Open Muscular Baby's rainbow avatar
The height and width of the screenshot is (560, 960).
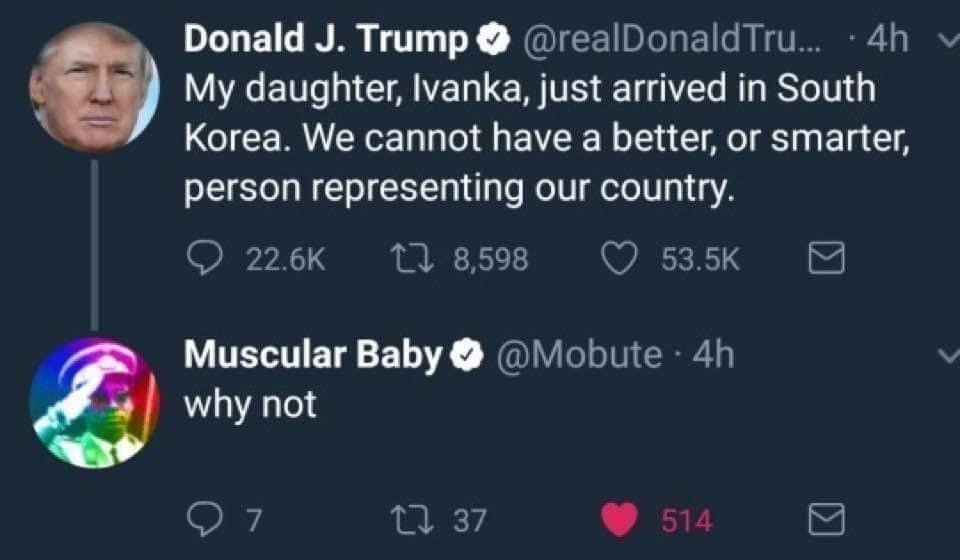coord(93,402)
